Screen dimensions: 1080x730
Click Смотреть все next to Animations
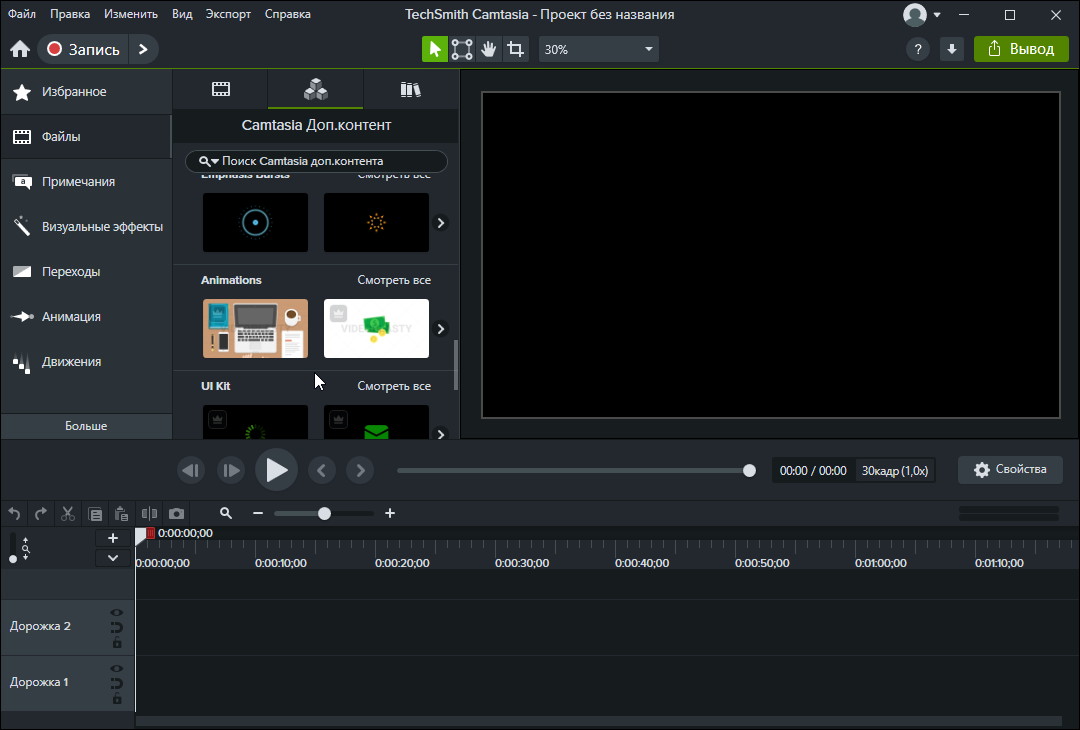tap(394, 280)
